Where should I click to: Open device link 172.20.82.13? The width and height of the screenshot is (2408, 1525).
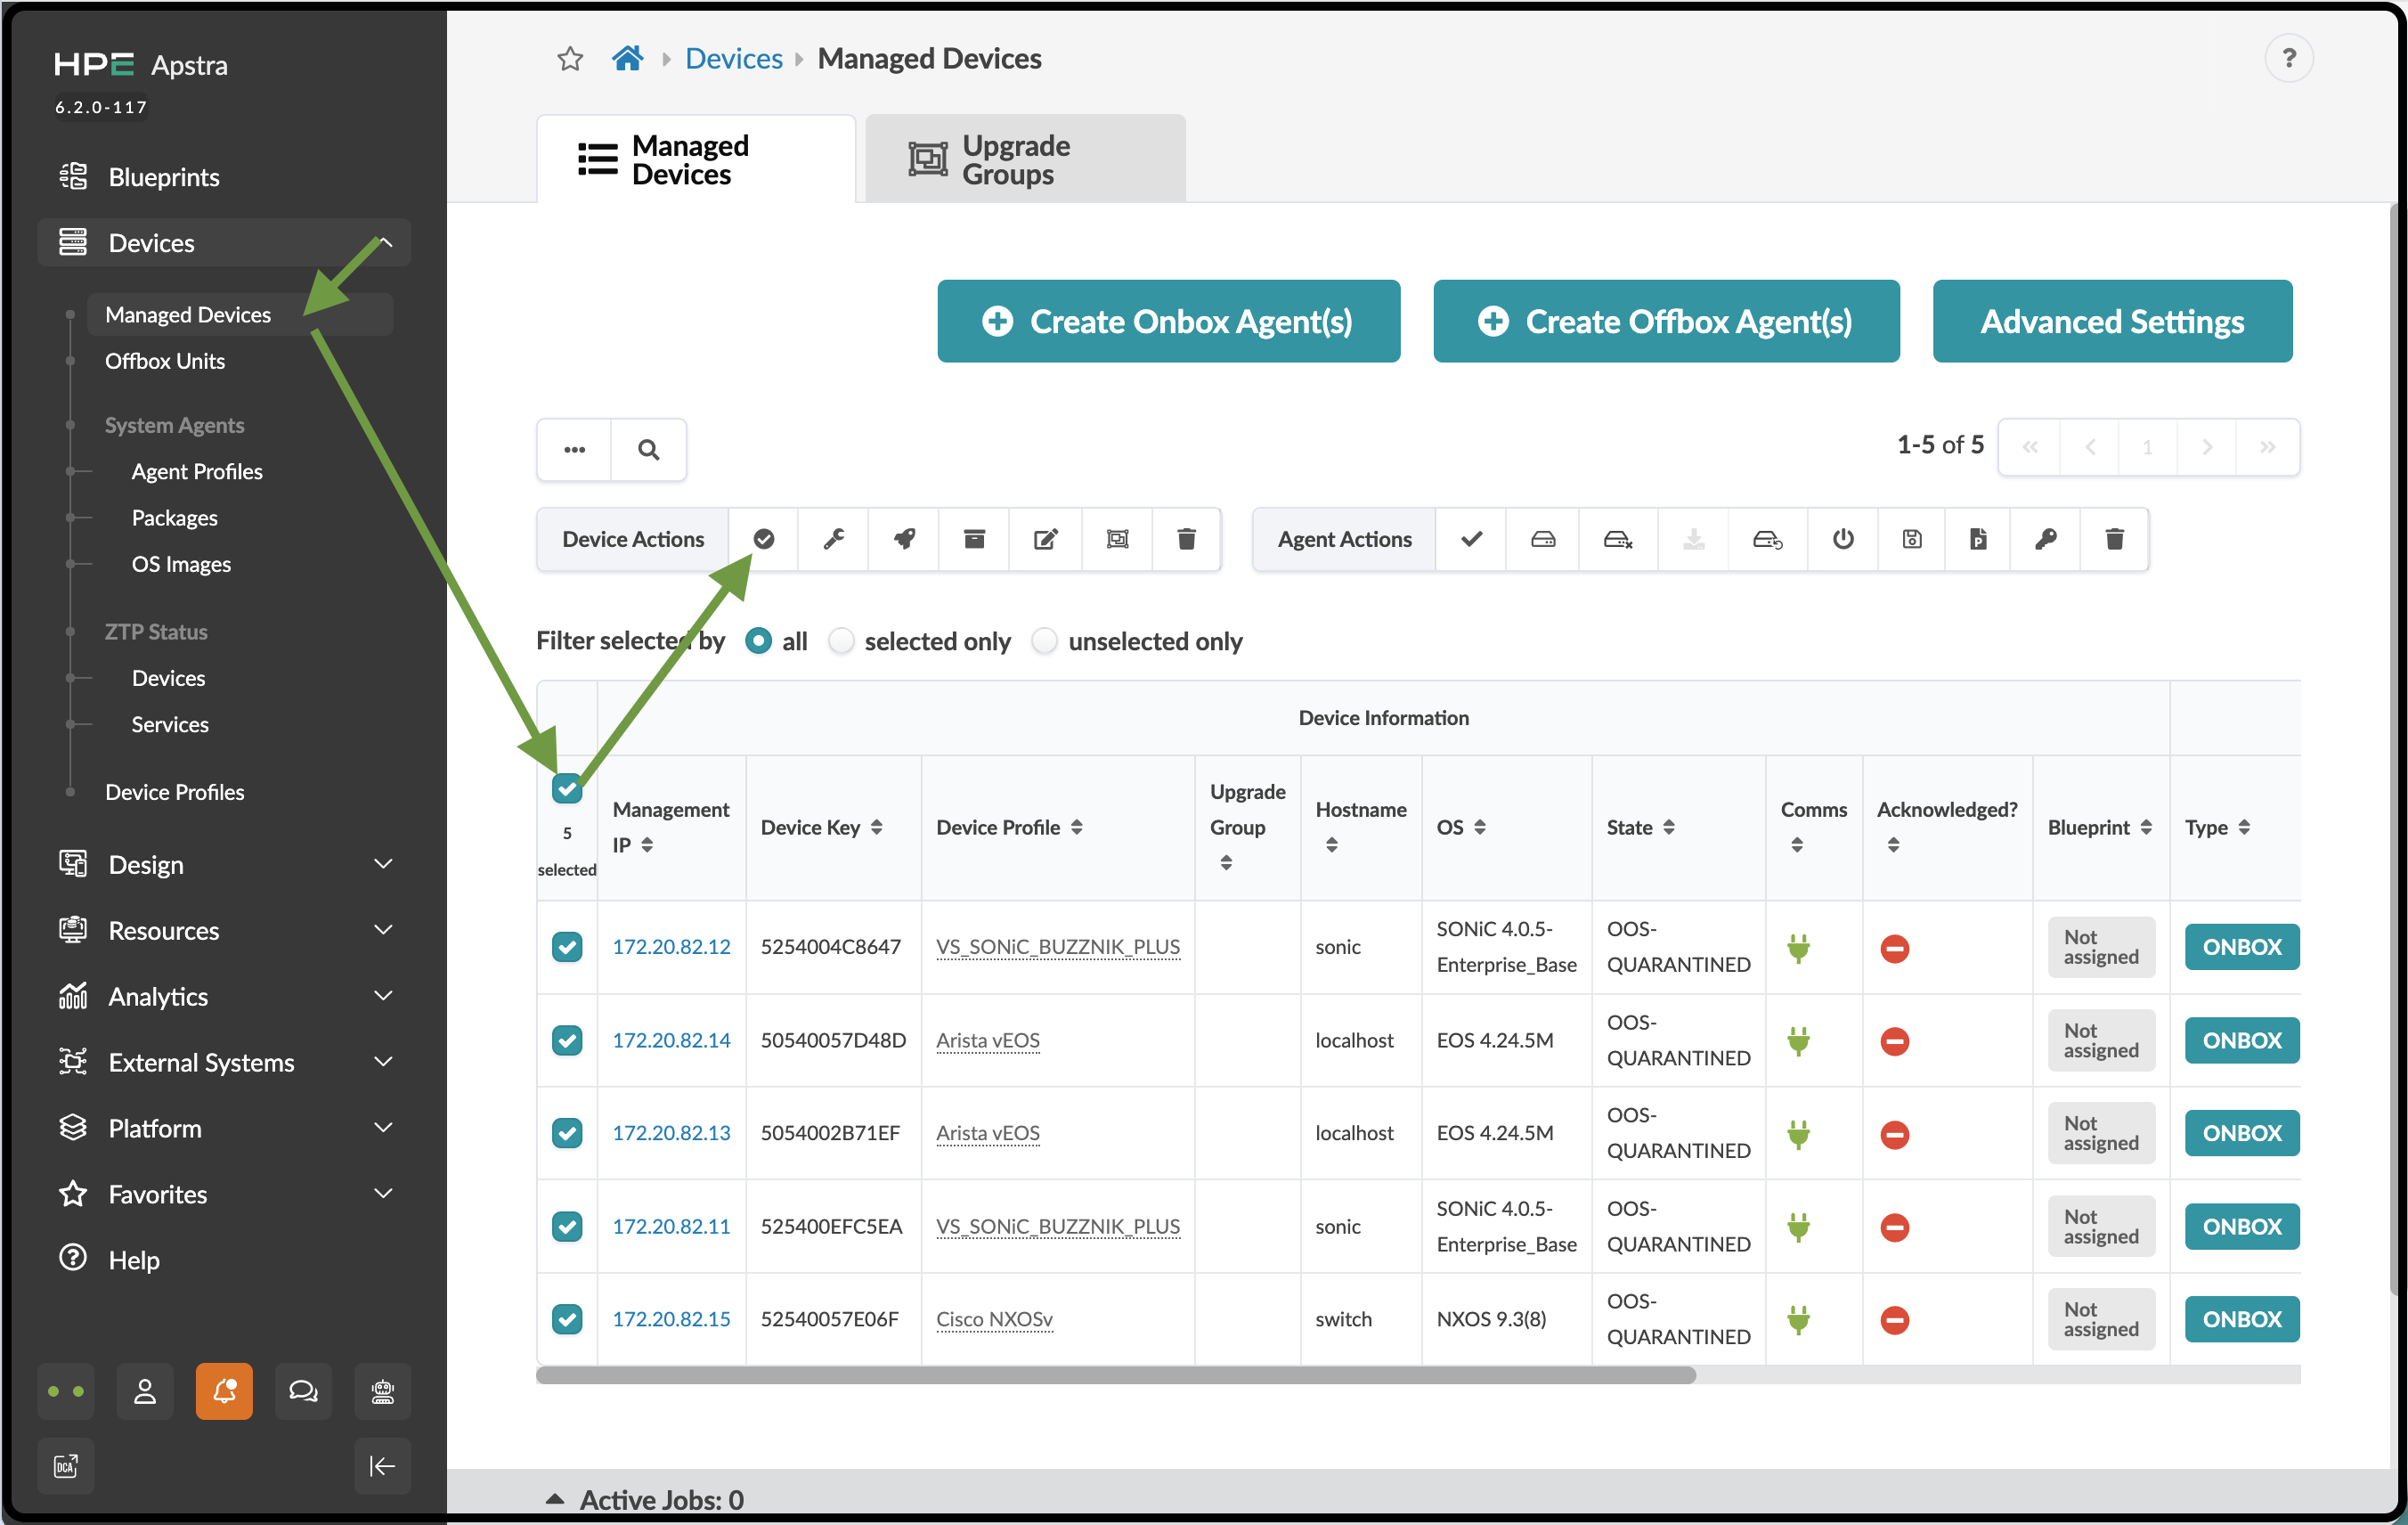coord(671,1133)
